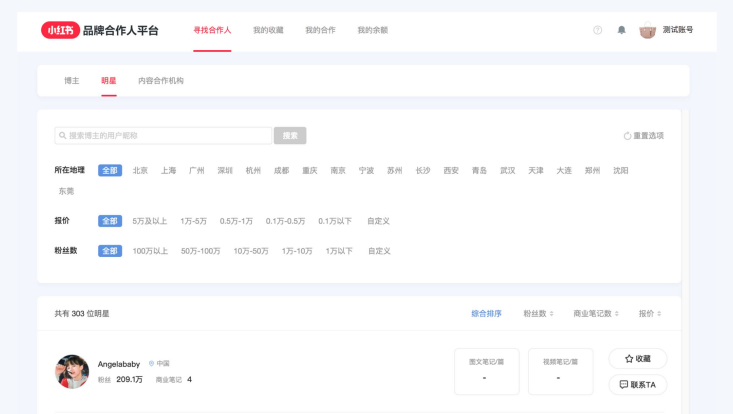Screen dimensions: 733x414
Task: Filter location by 宁波
Action: (x=366, y=171)
